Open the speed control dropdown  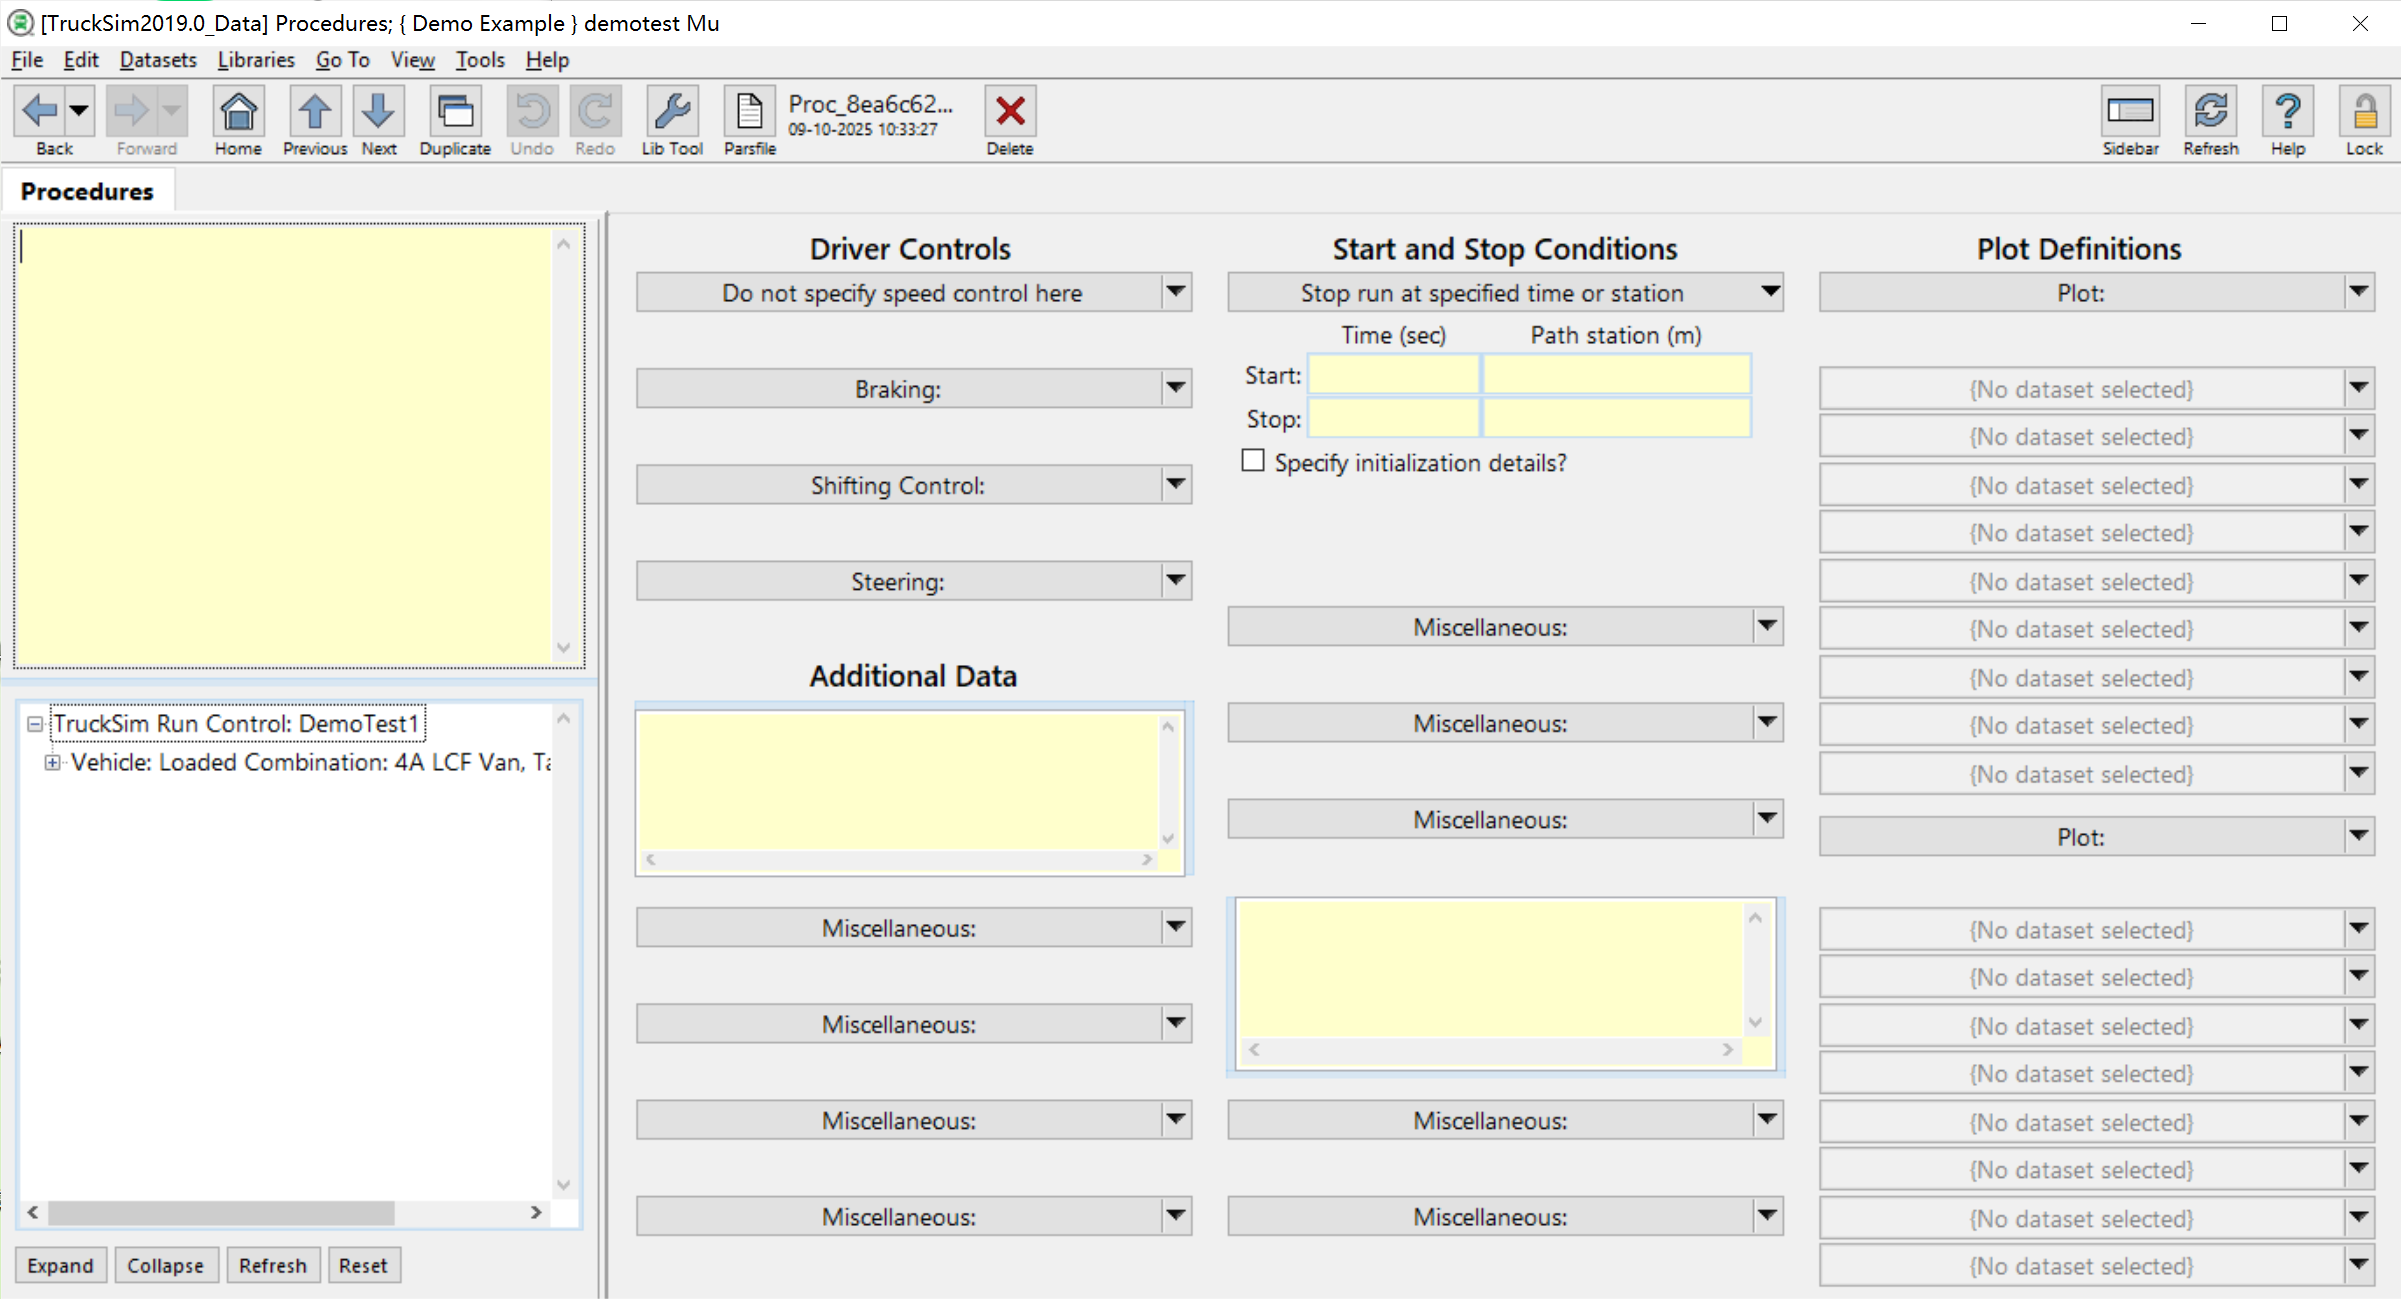(1176, 292)
